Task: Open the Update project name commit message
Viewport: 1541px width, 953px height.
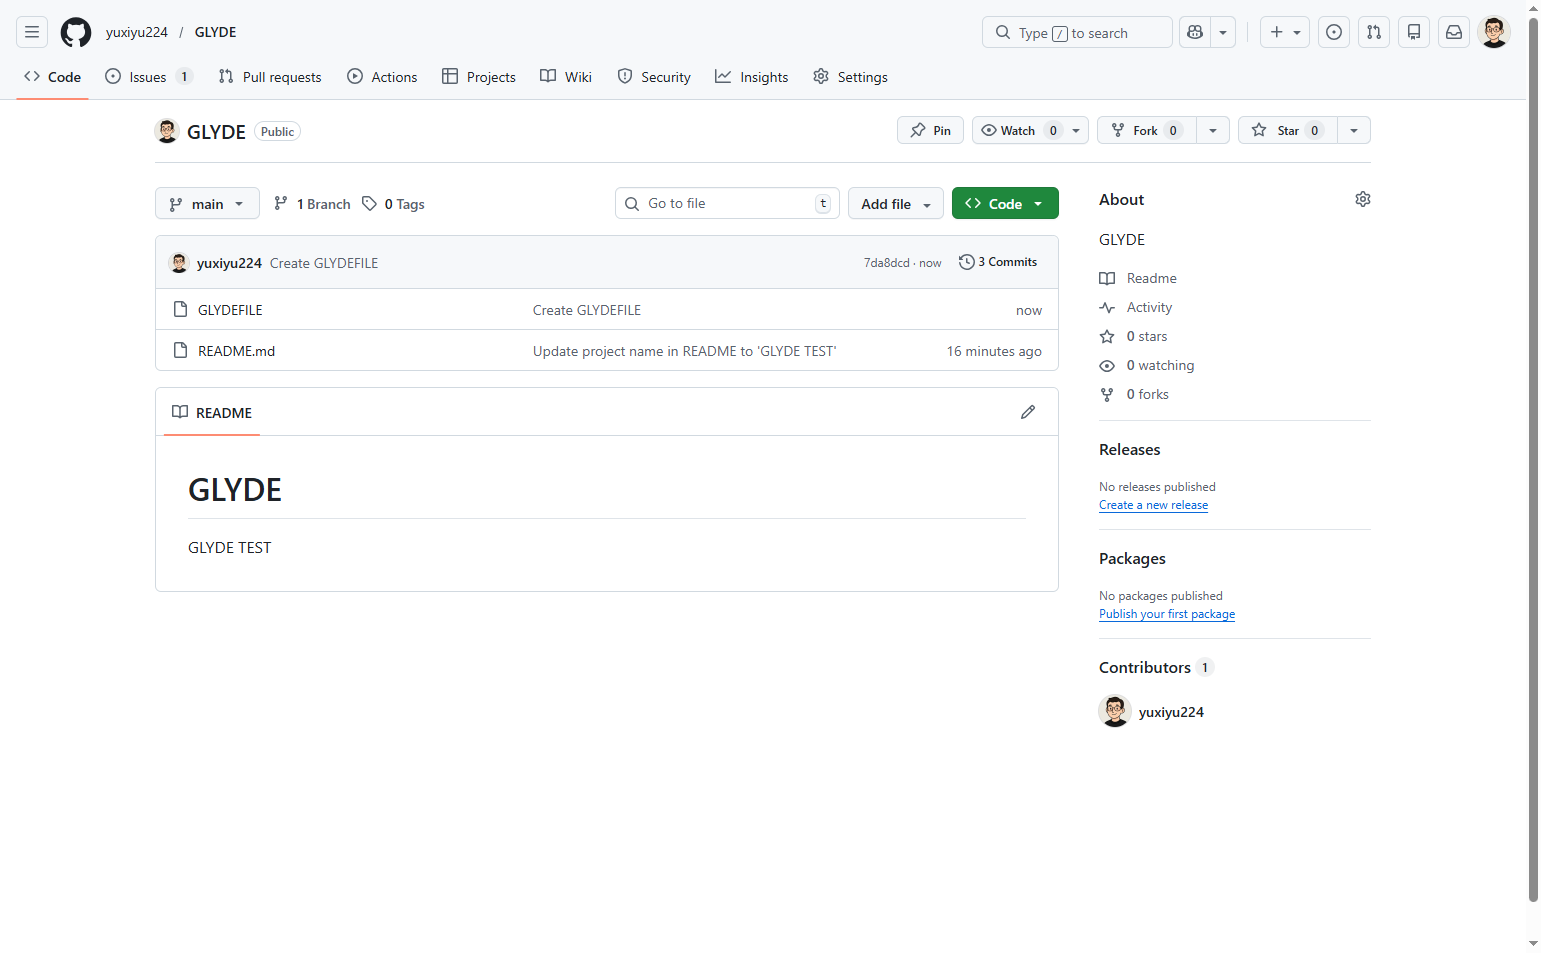Action: (x=684, y=351)
